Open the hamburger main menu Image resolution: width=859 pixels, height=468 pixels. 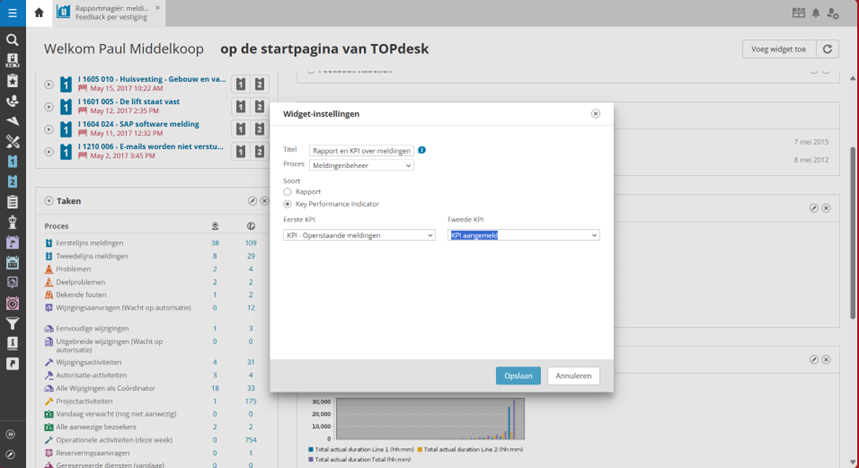coord(12,13)
